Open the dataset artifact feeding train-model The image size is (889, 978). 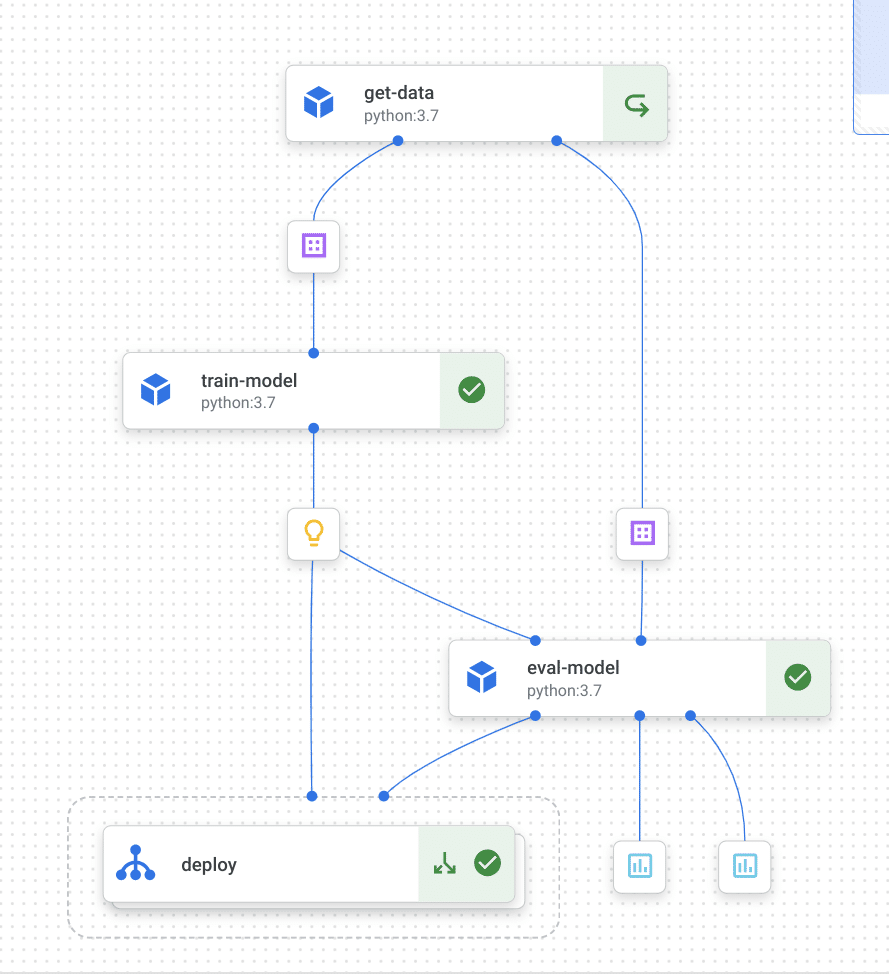[x=314, y=246]
